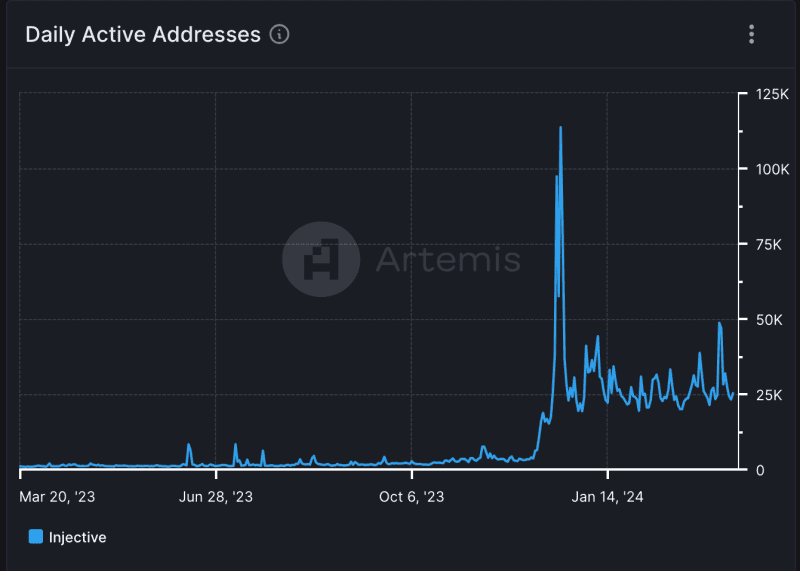Click the Injective legend label

(x=78, y=537)
